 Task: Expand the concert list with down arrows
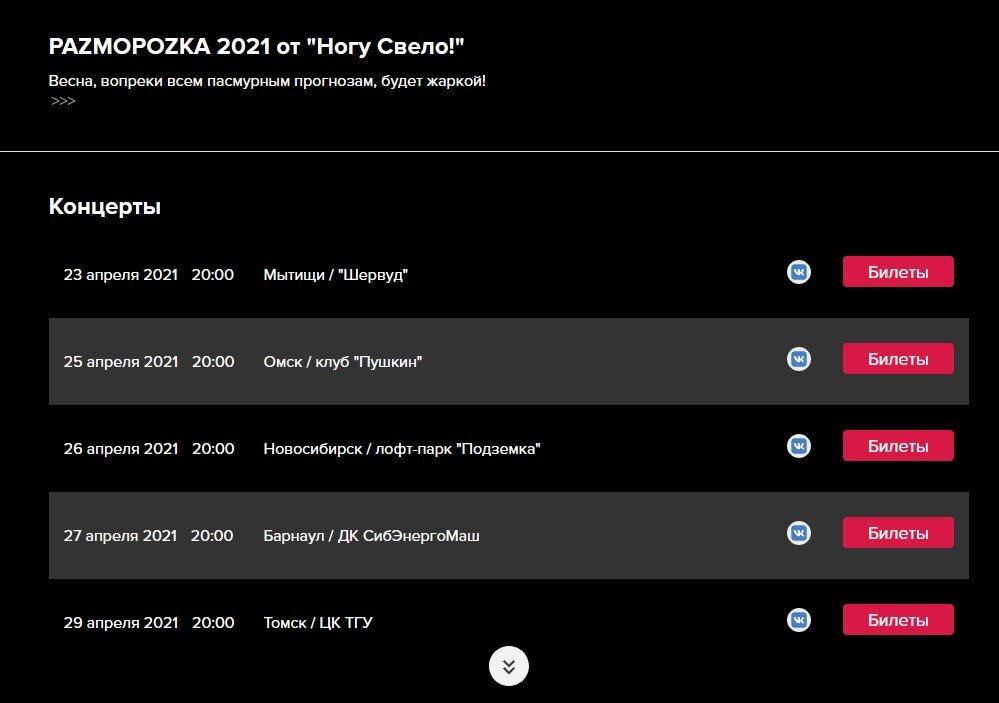coord(508,666)
